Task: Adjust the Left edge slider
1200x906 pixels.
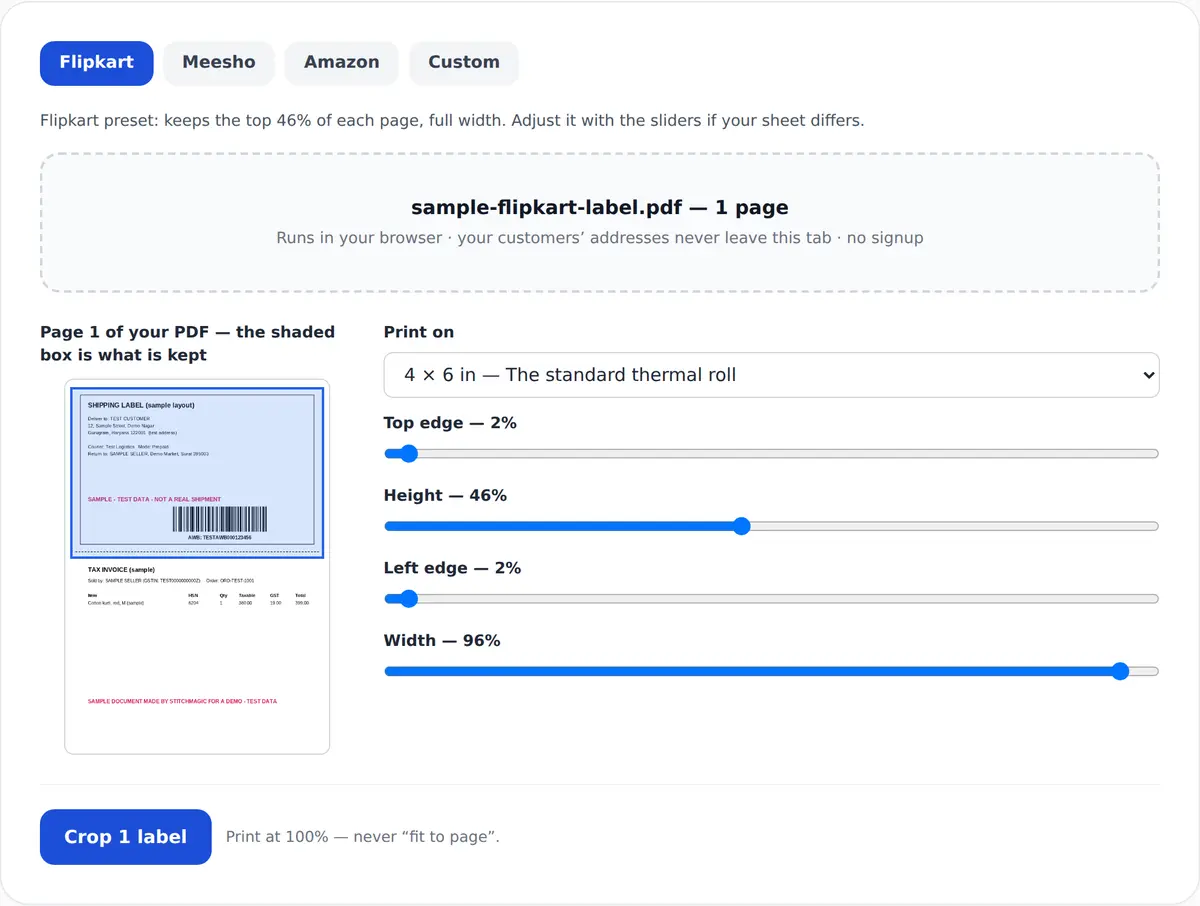Action: (771, 599)
